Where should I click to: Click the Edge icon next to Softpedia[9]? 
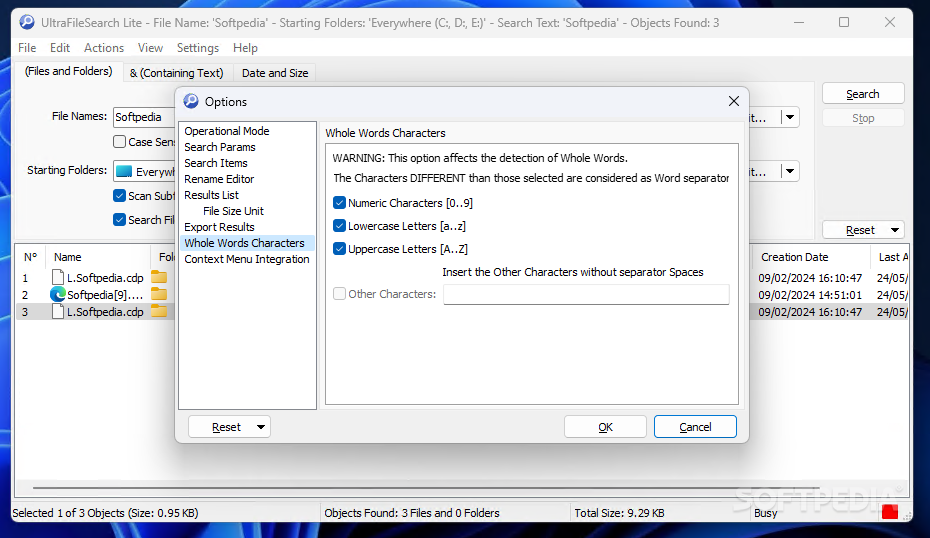coord(58,294)
